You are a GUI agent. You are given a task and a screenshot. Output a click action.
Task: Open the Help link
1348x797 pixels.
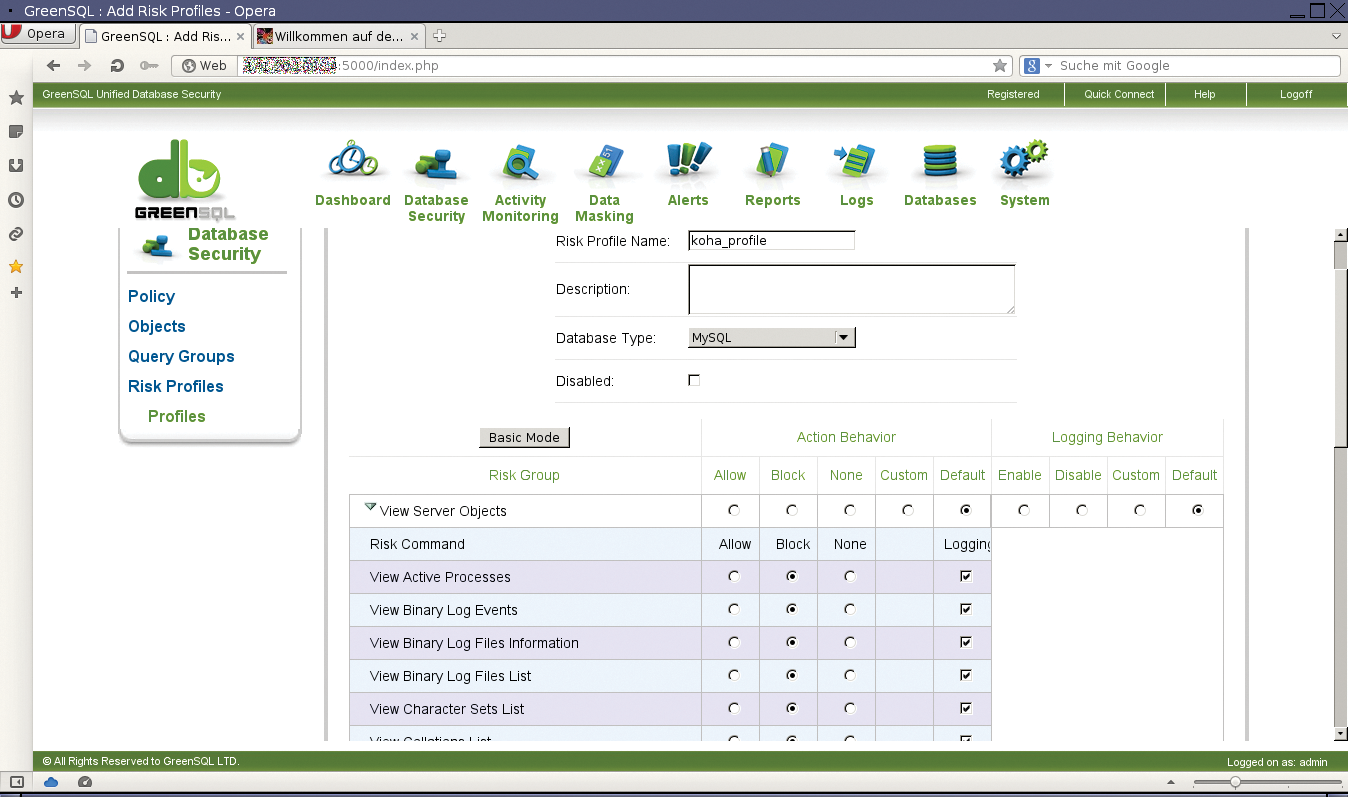coord(1204,94)
